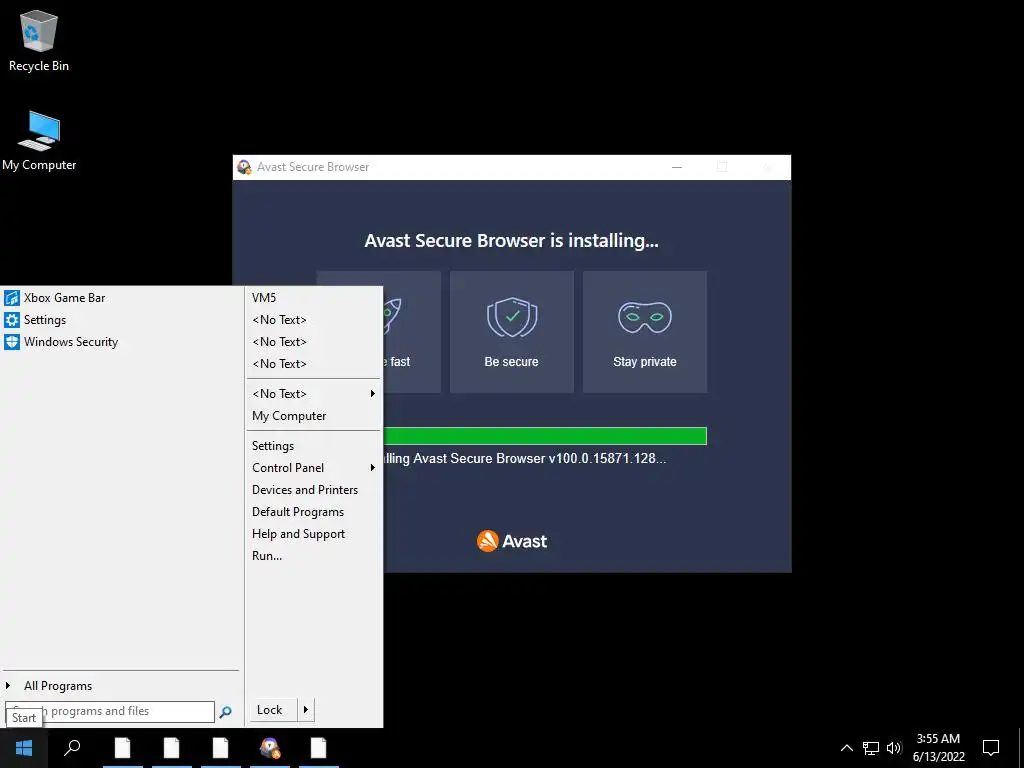
Task: Select VM5 user entry in start menu
Action: [264, 298]
